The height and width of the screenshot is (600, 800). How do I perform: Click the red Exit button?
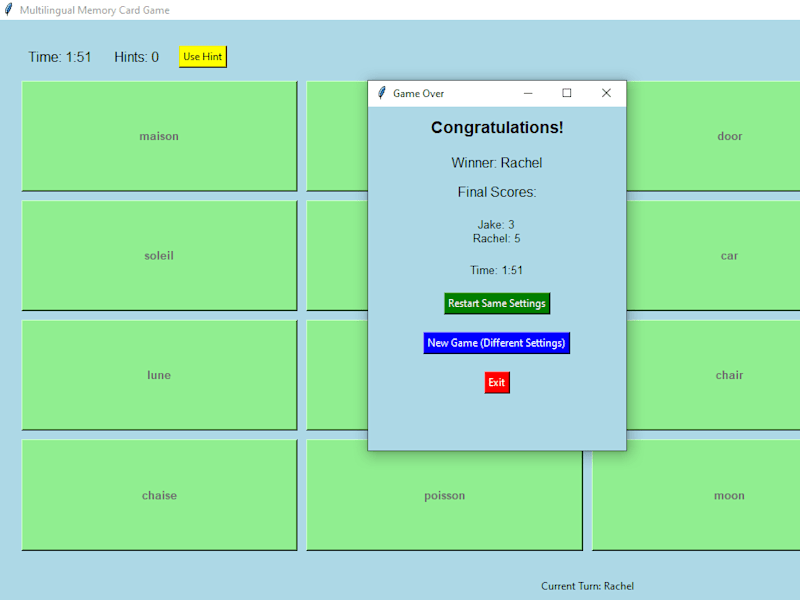coord(497,383)
